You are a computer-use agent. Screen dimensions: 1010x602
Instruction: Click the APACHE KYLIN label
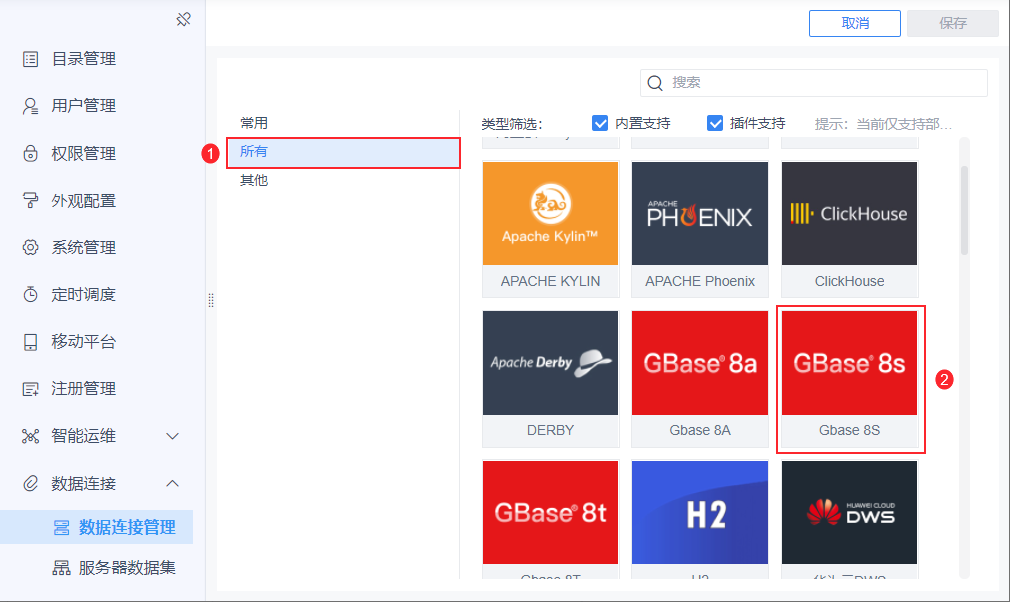(x=550, y=281)
